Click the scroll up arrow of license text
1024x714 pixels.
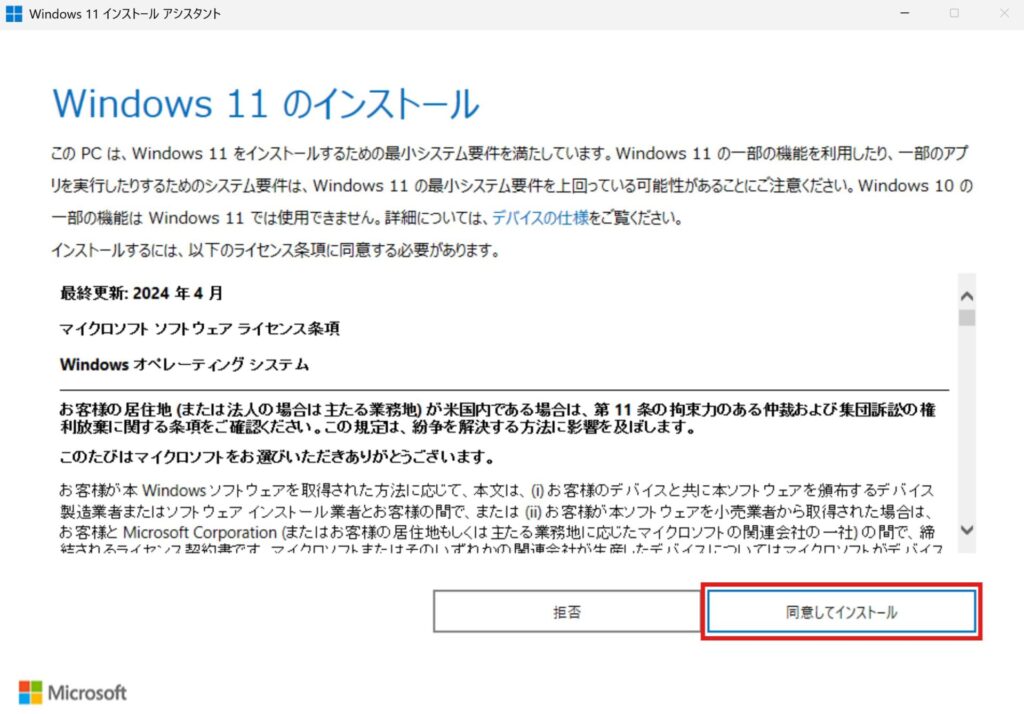[966, 296]
